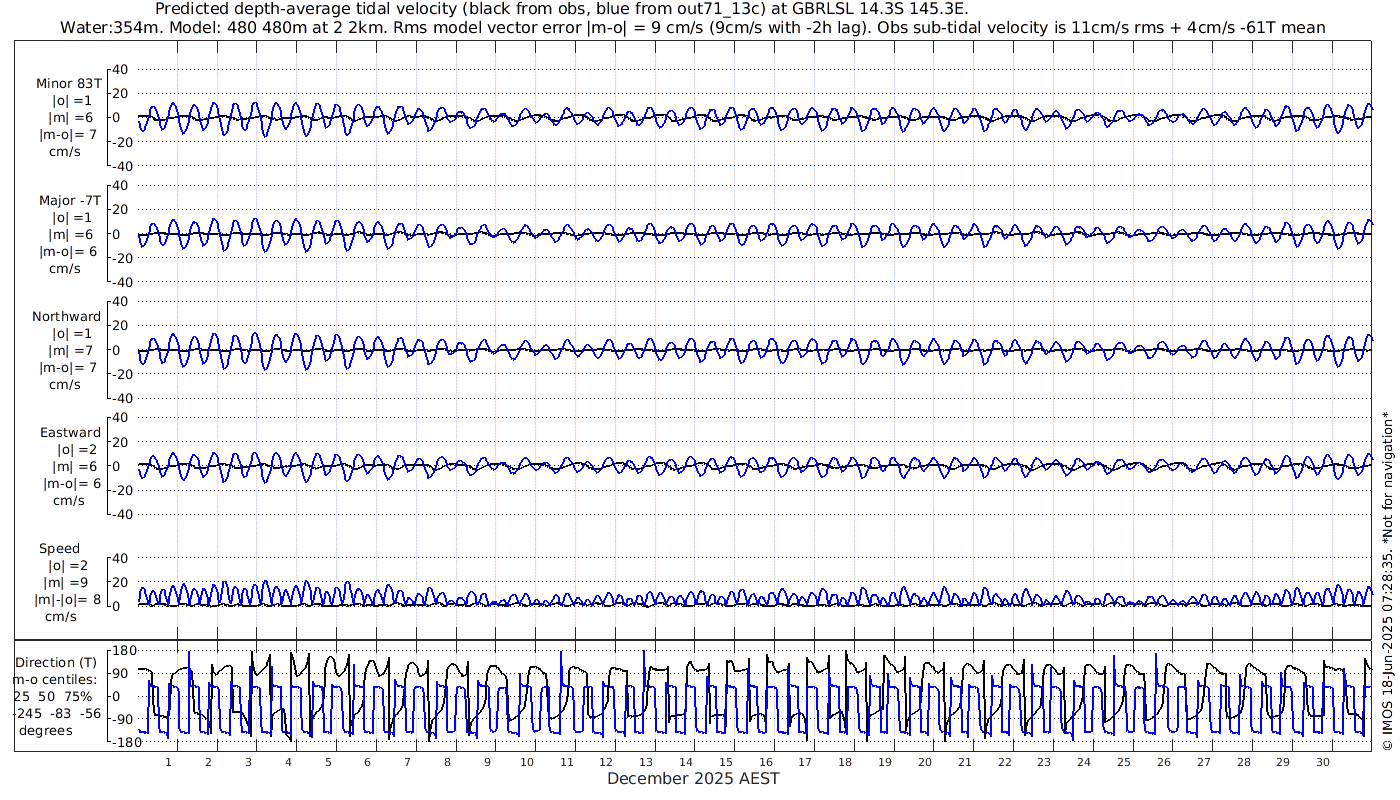Screen dimensions: 1400x800
Task: Select the "Speed" panel label
Action: [60, 549]
